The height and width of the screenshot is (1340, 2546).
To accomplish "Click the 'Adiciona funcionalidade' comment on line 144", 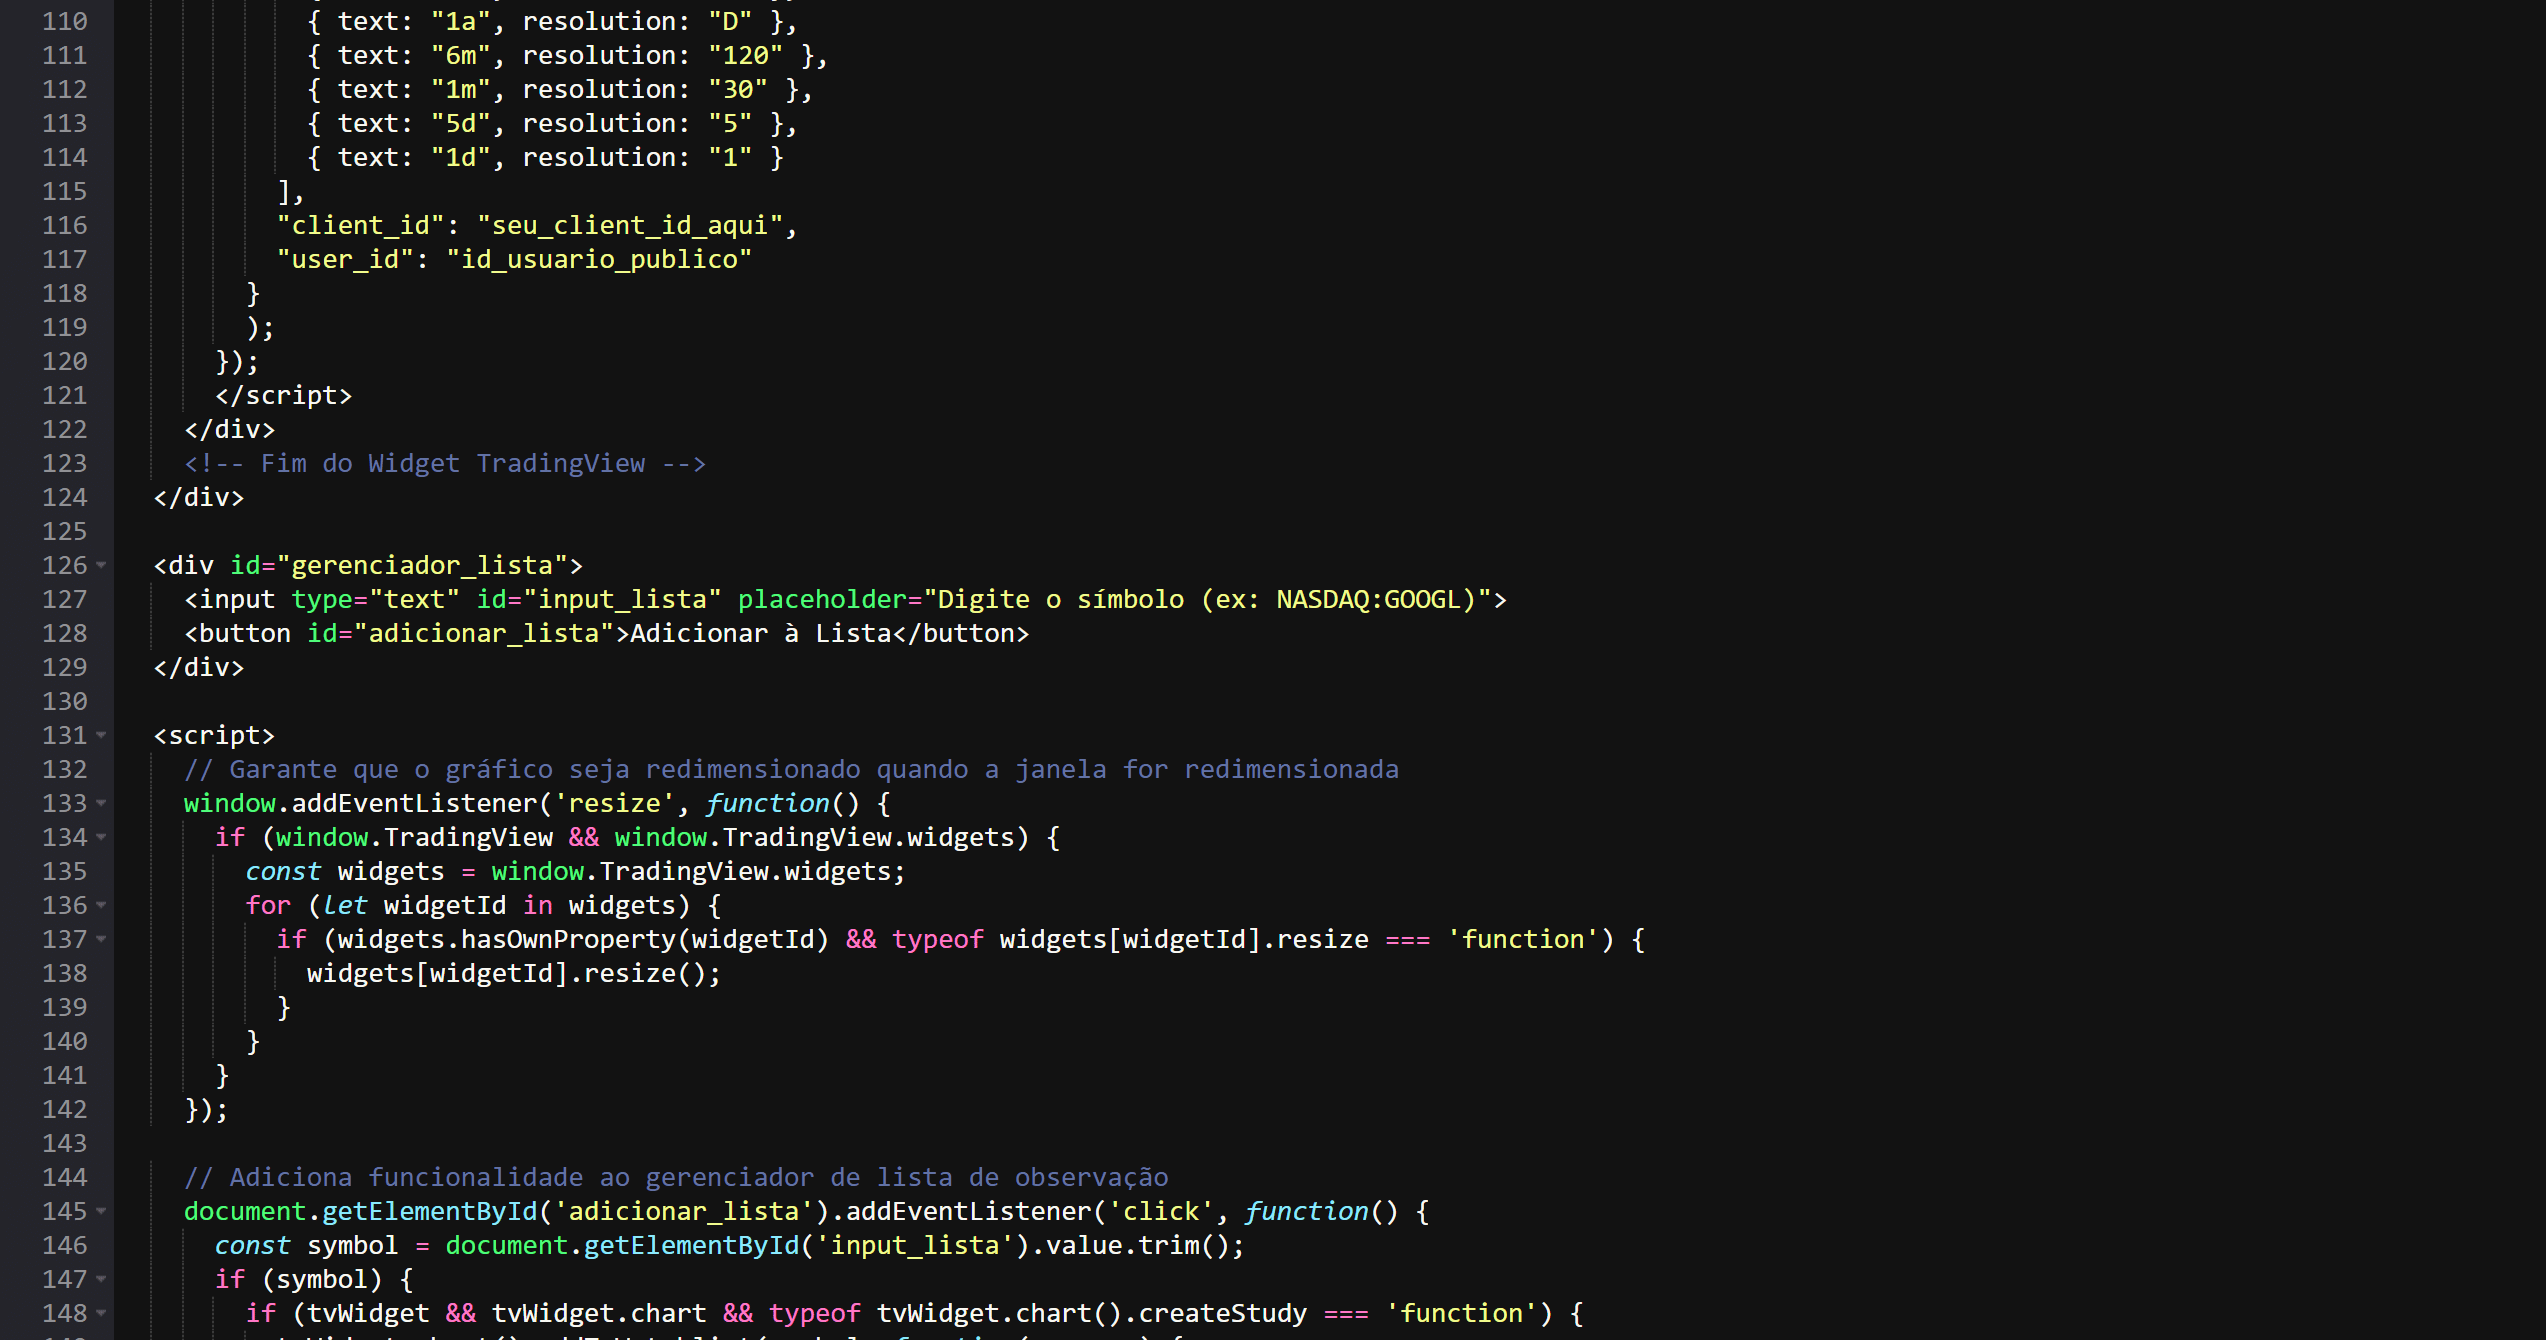I will pos(676,1178).
